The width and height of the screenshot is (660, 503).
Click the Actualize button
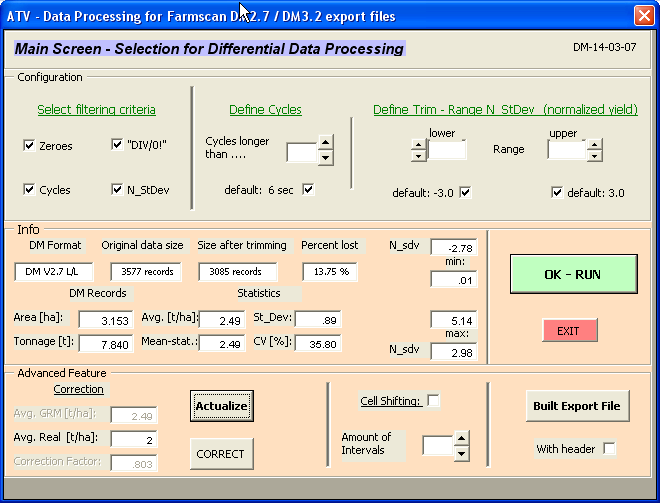click(x=221, y=406)
